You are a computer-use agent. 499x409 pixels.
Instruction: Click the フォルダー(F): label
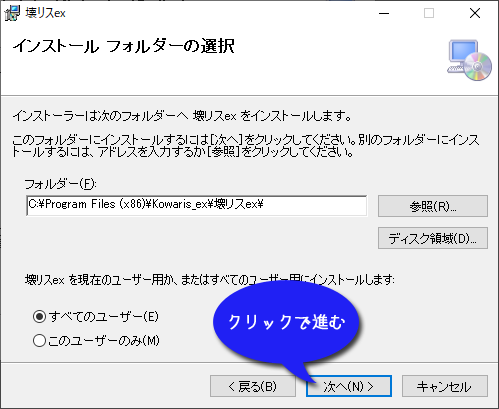pyautogui.click(x=60, y=184)
